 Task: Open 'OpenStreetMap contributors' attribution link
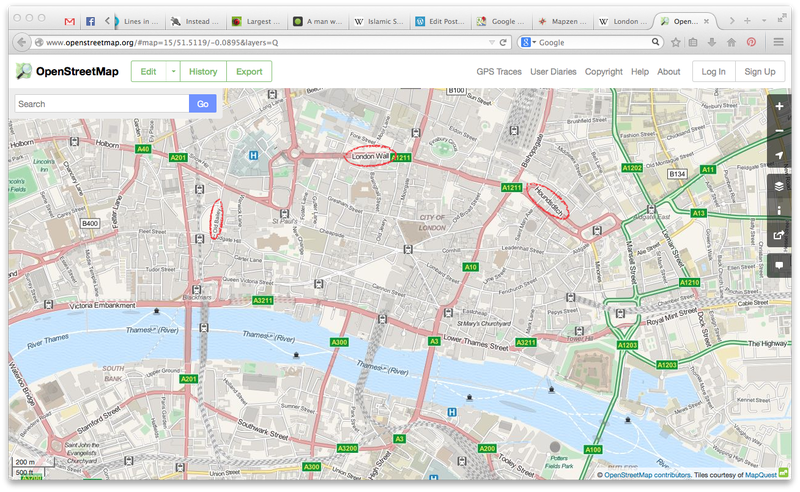tap(647, 475)
